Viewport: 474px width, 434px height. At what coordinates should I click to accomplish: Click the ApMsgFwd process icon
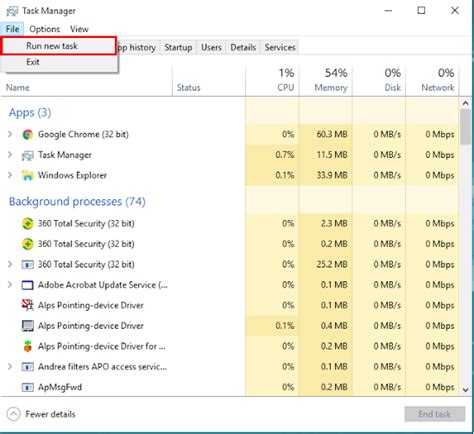[x=28, y=387]
